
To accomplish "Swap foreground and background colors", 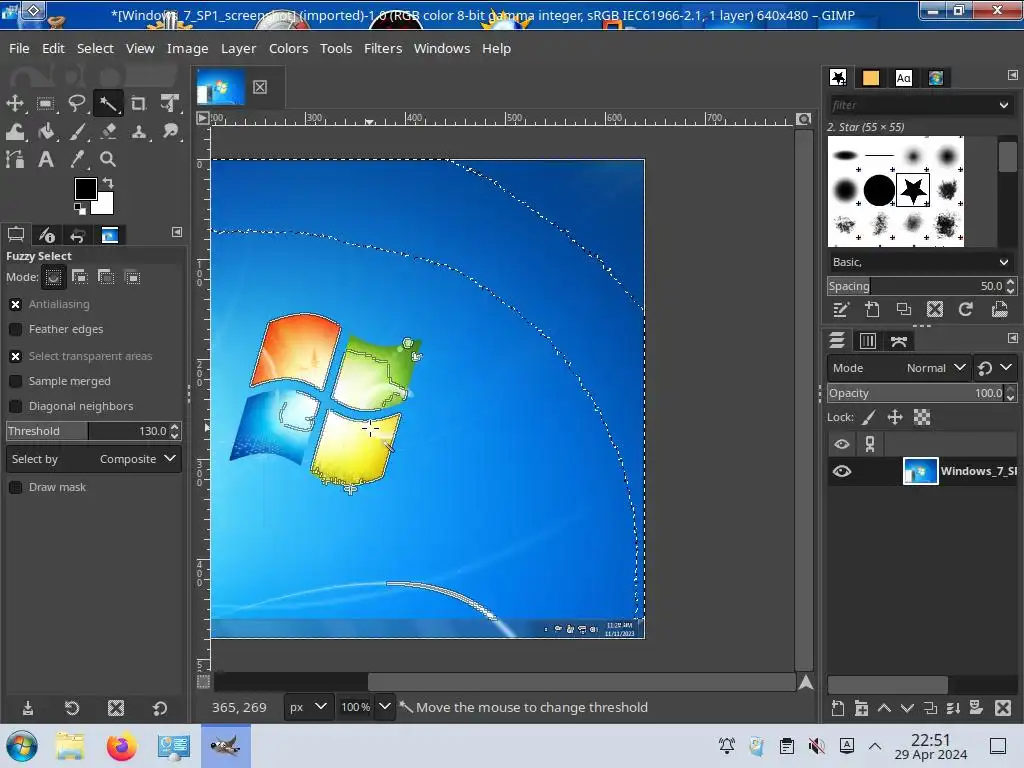I will coord(108,184).
